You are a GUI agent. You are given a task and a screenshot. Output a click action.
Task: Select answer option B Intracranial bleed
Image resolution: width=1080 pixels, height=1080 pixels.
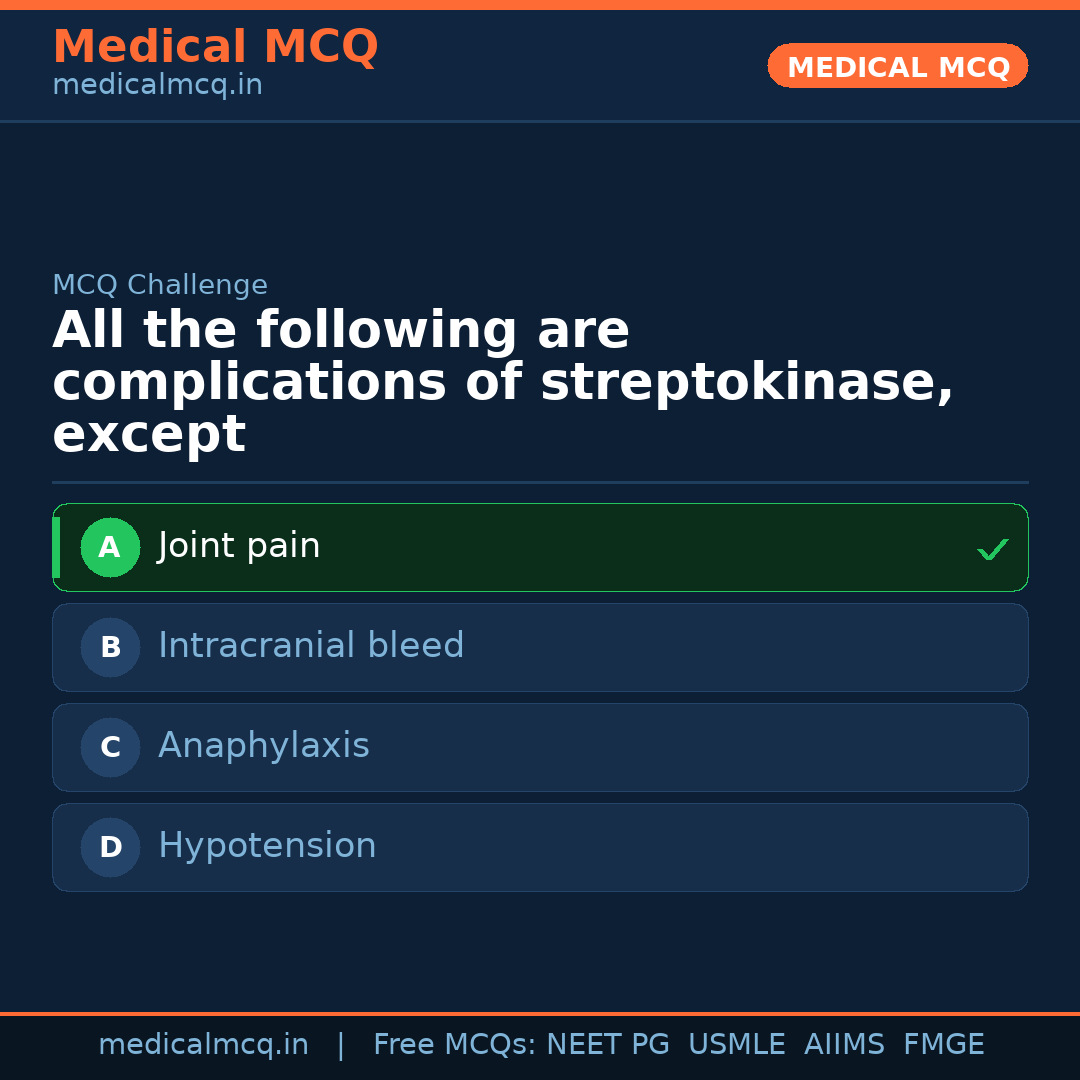(x=540, y=647)
